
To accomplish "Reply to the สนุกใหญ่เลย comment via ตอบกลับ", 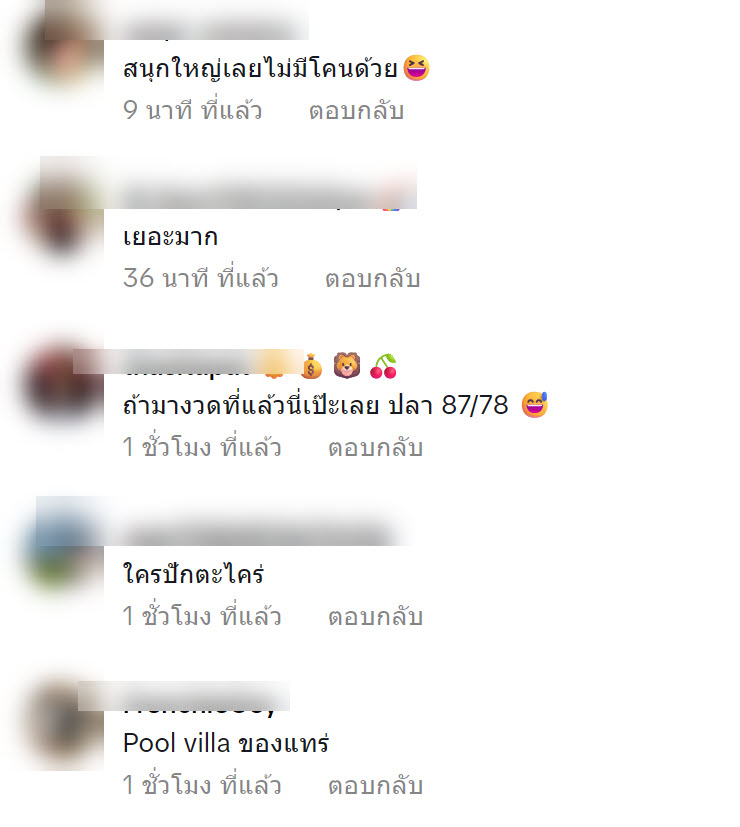I will point(357,111).
